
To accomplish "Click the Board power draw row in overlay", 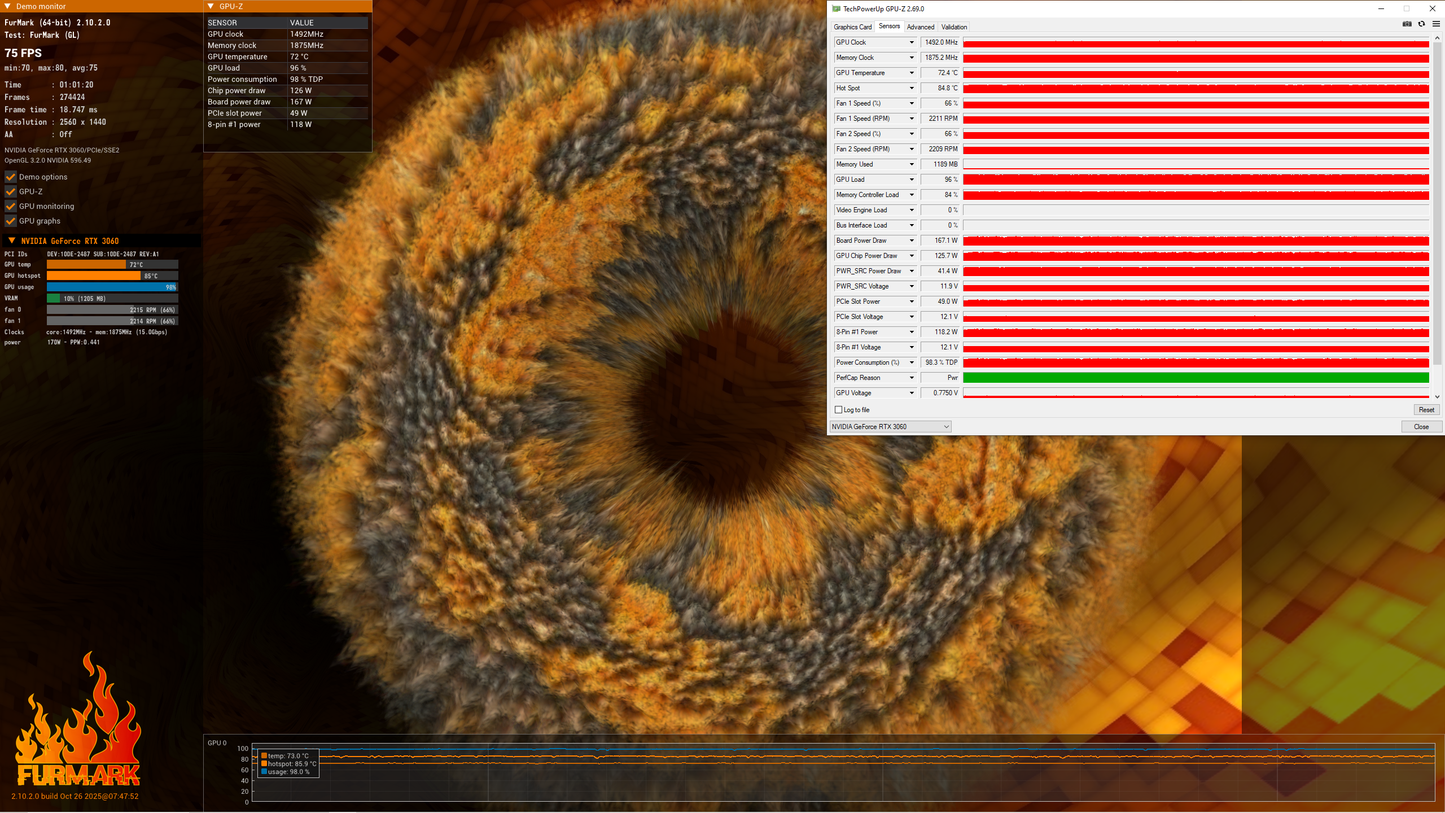I will tap(288, 102).
